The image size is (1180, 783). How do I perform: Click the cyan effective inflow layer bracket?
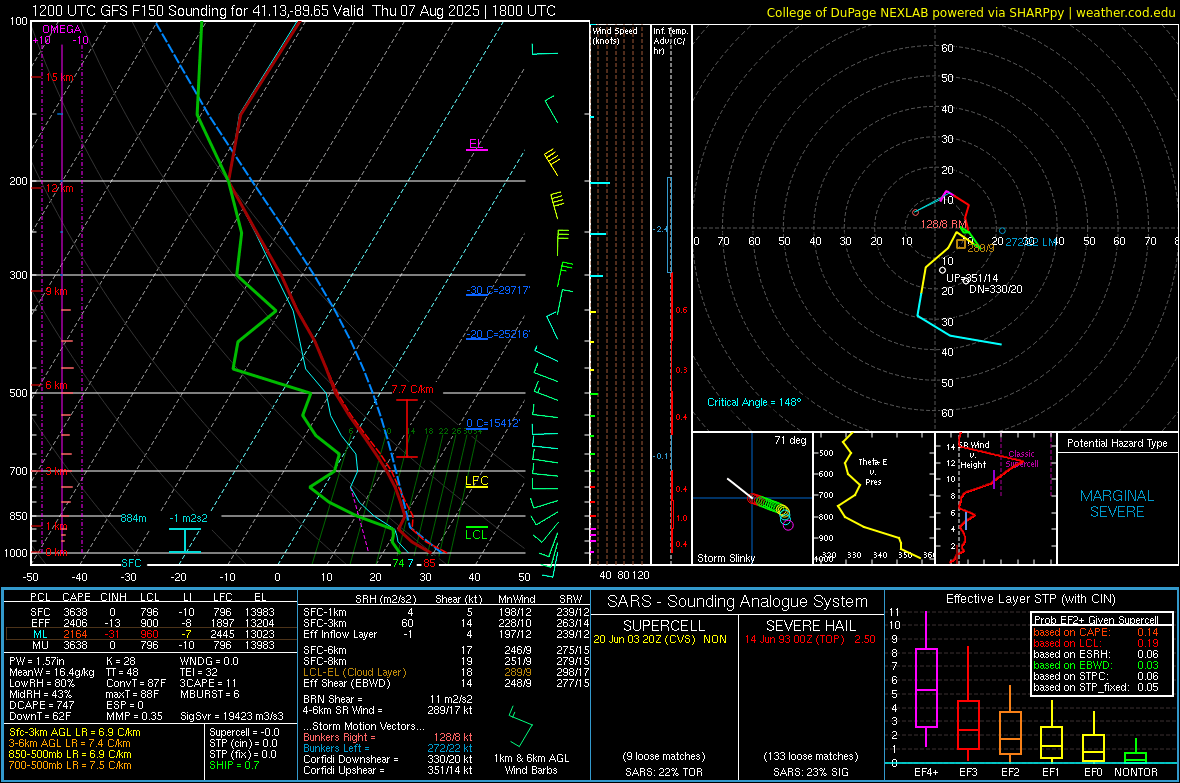coord(184,541)
